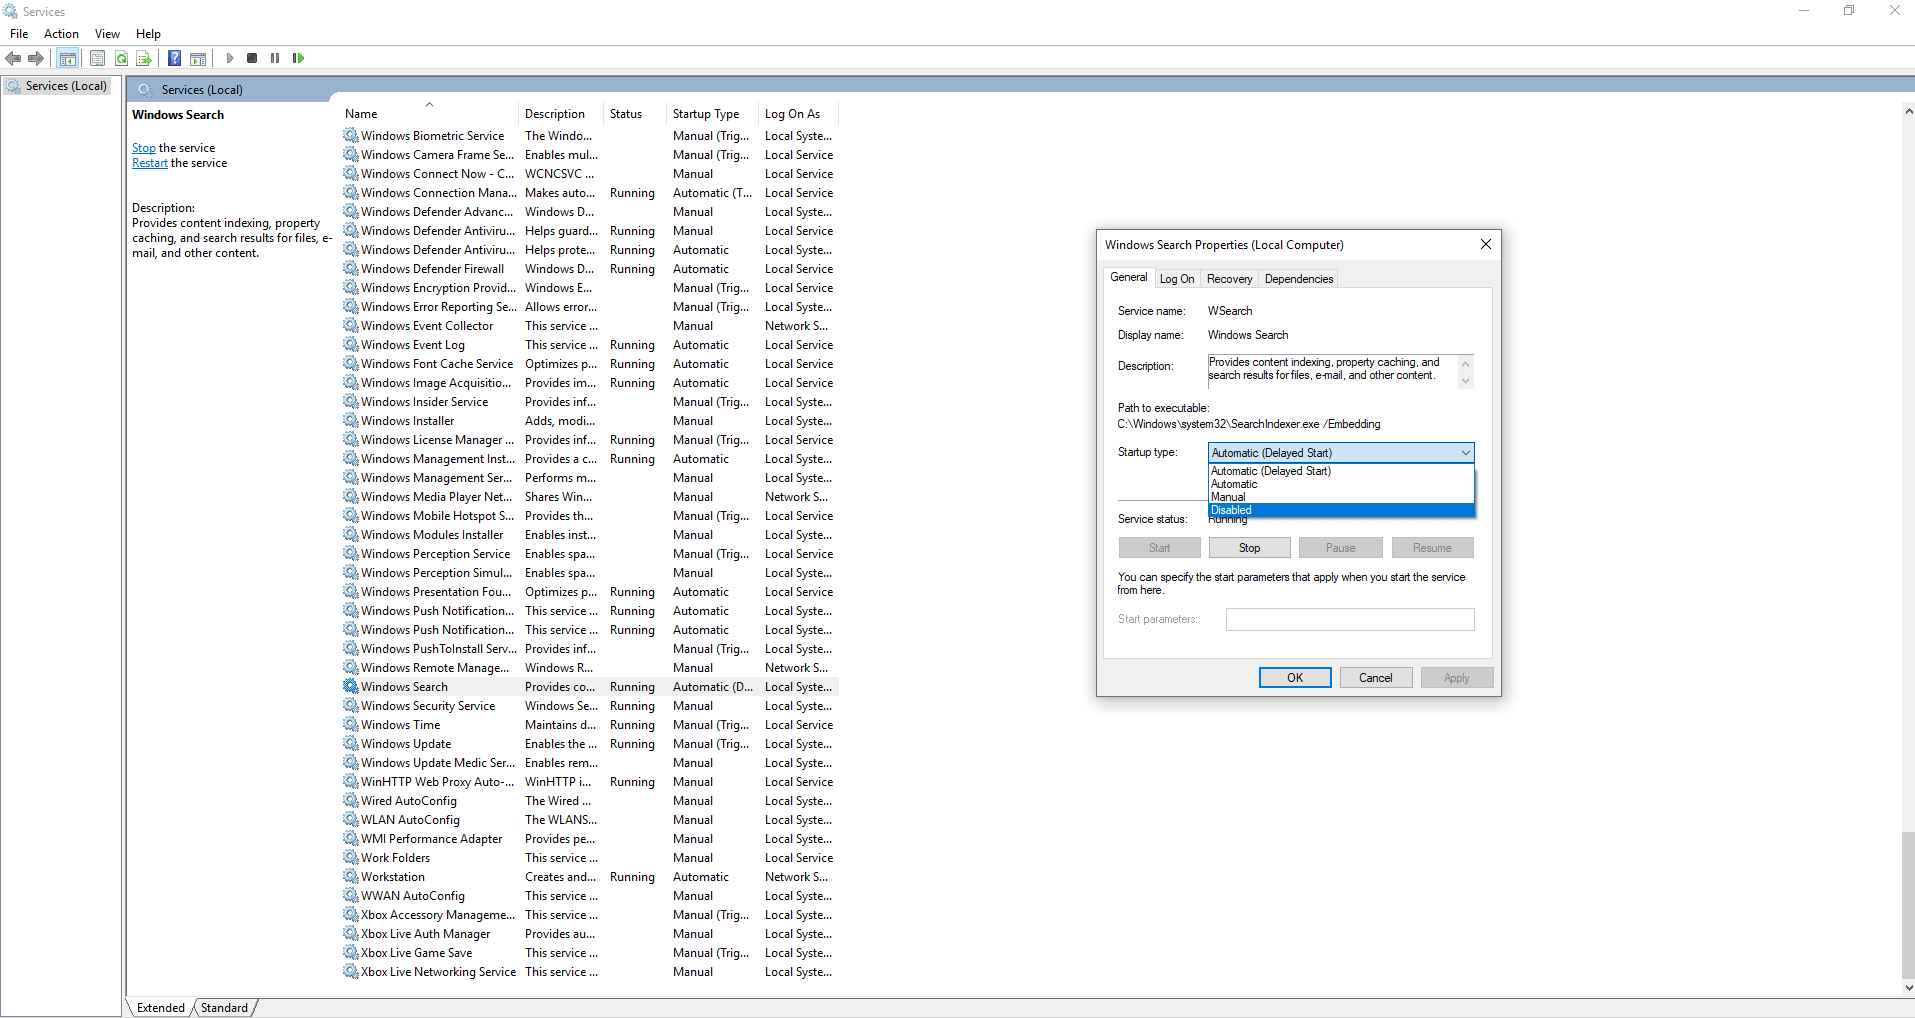Select Windows Security Service row
The height and width of the screenshot is (1018, 1915).
(x=590, y=706)
